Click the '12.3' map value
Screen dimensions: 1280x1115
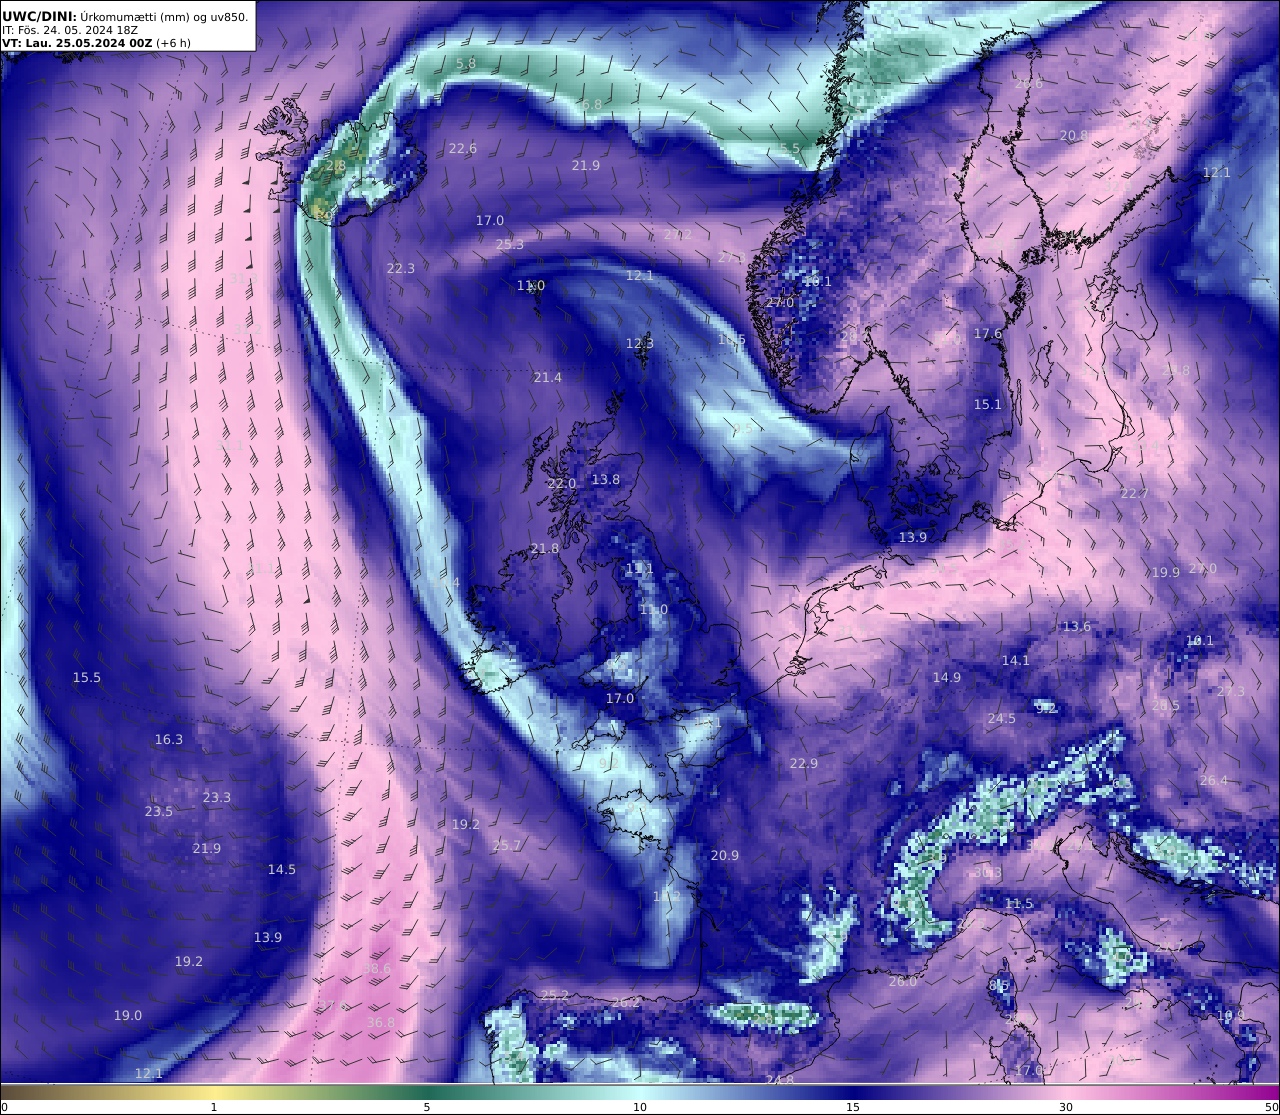point(640,343)
